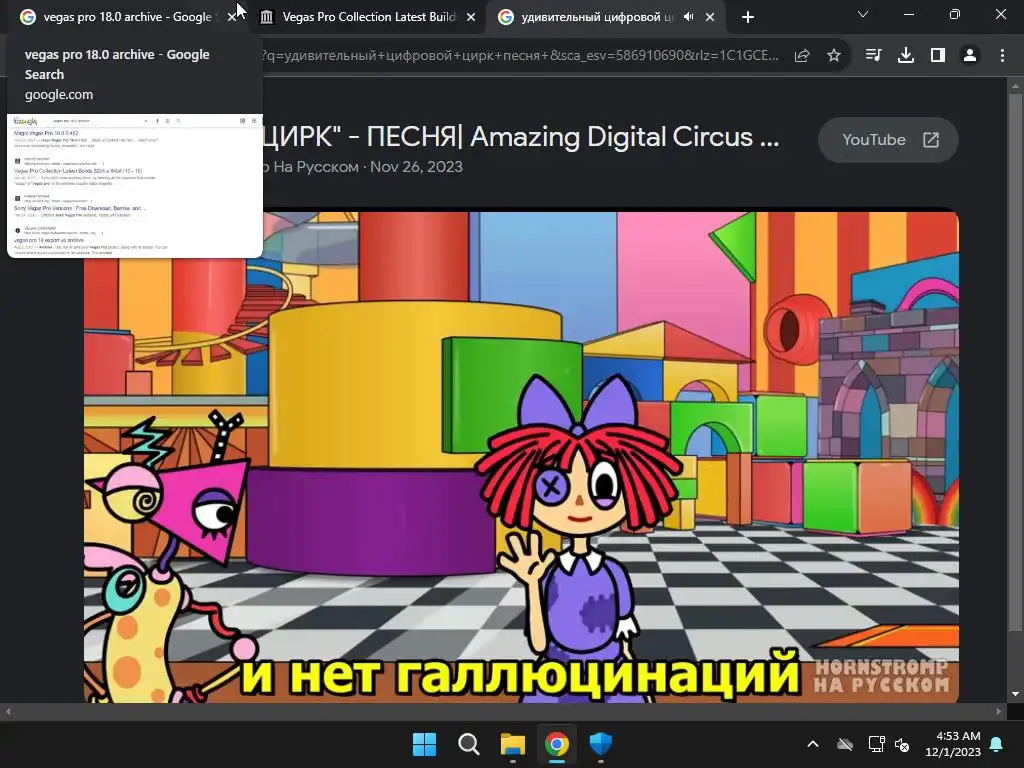Open the Chrome profile icon
The width and height of the screenshot is (1024, 768).
tap(970, 56)
